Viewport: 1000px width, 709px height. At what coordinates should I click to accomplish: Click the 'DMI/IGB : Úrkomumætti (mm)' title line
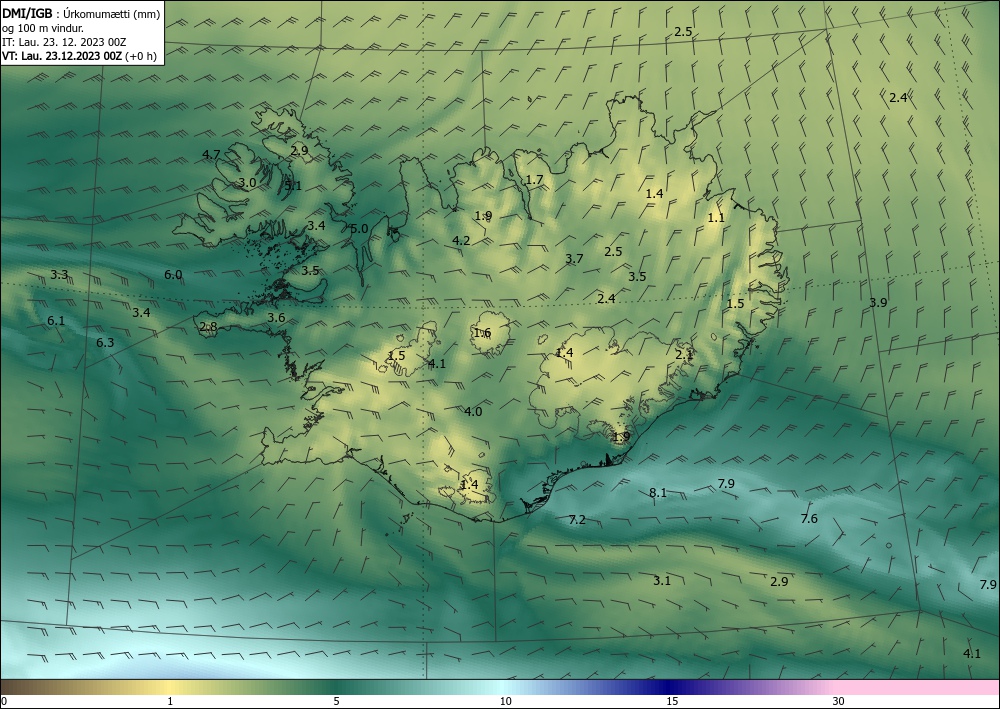pyautogui.click(x=81, y=13)
